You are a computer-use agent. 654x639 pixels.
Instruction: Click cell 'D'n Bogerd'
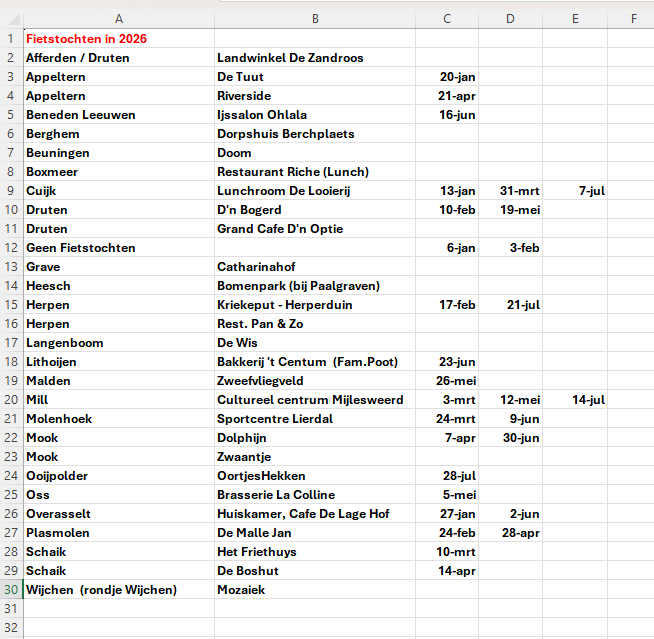click(315, 209)
